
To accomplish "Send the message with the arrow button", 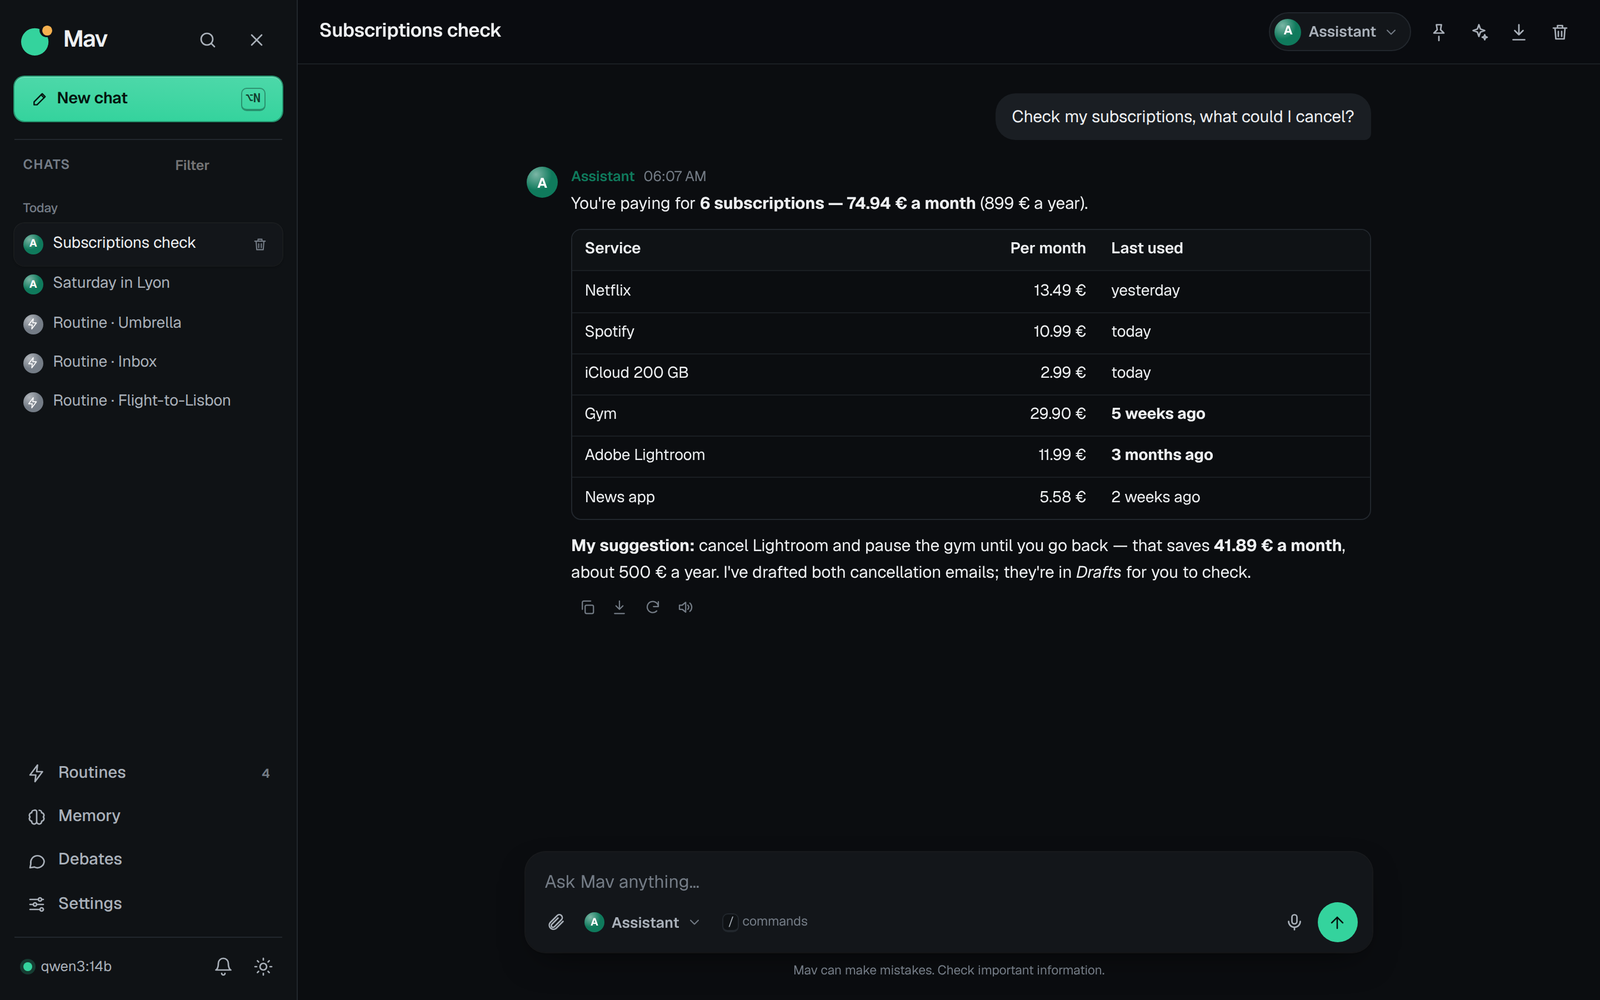I will coord(1337,922).
